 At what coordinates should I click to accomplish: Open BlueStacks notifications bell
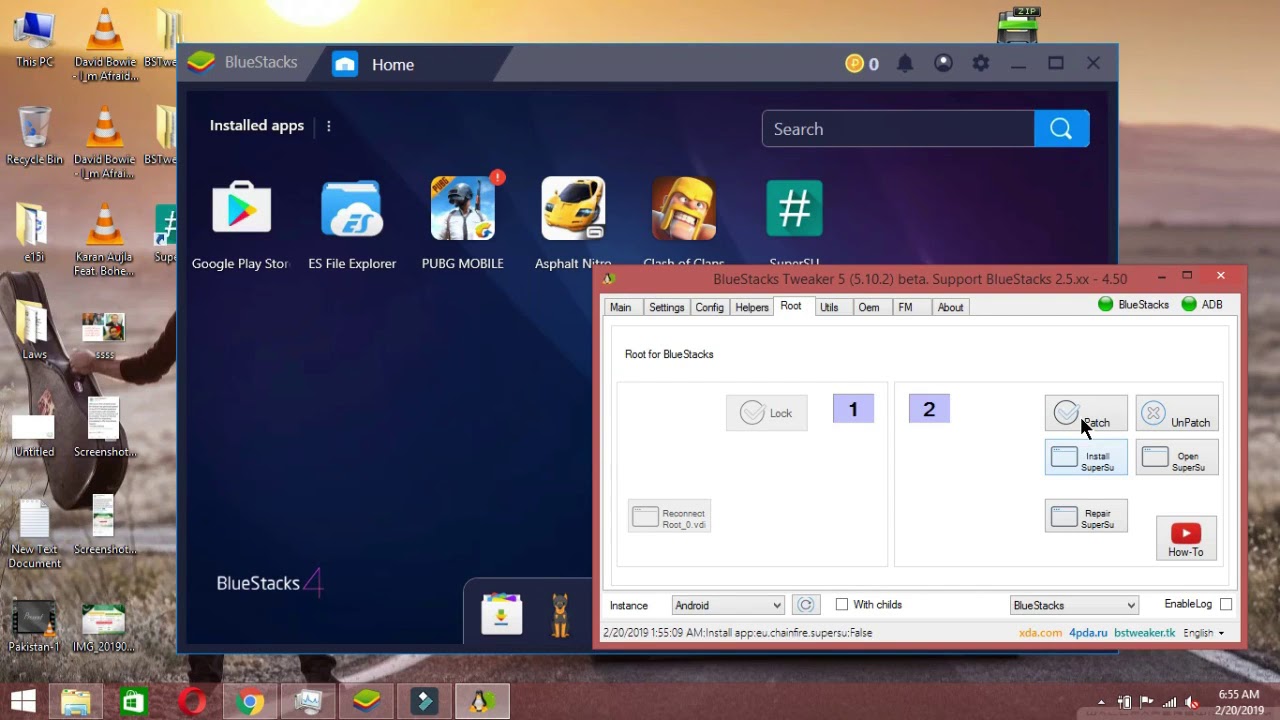tap(905, 63)
